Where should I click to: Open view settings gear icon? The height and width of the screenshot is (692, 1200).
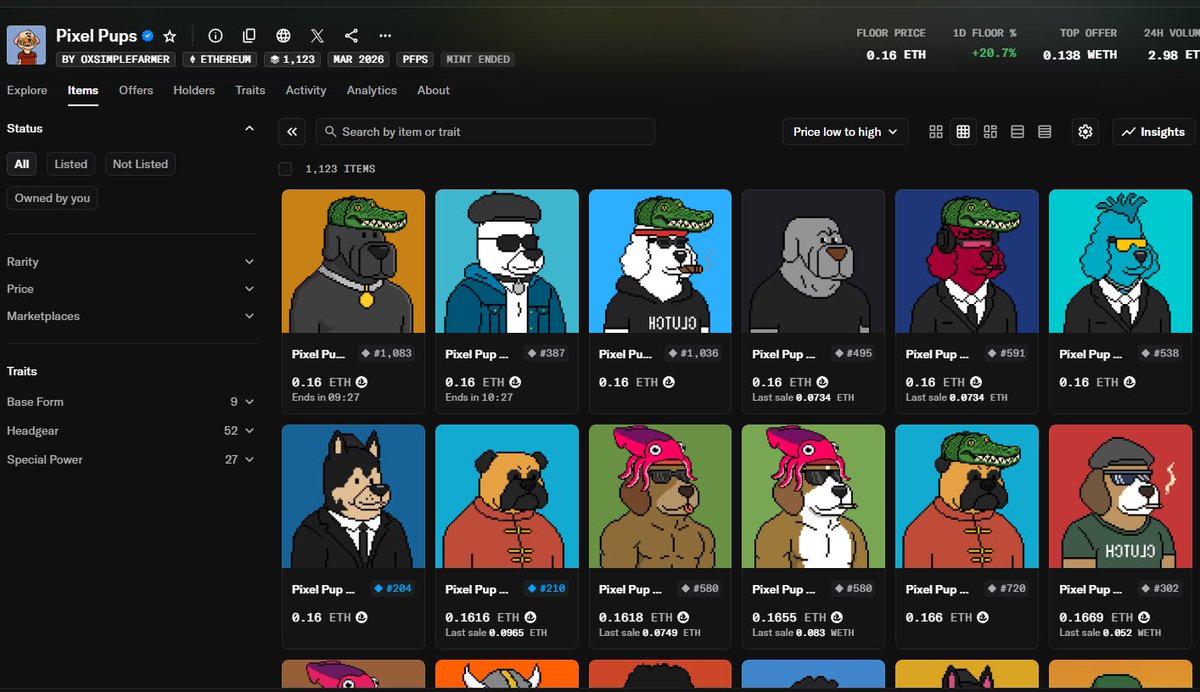1086,132
